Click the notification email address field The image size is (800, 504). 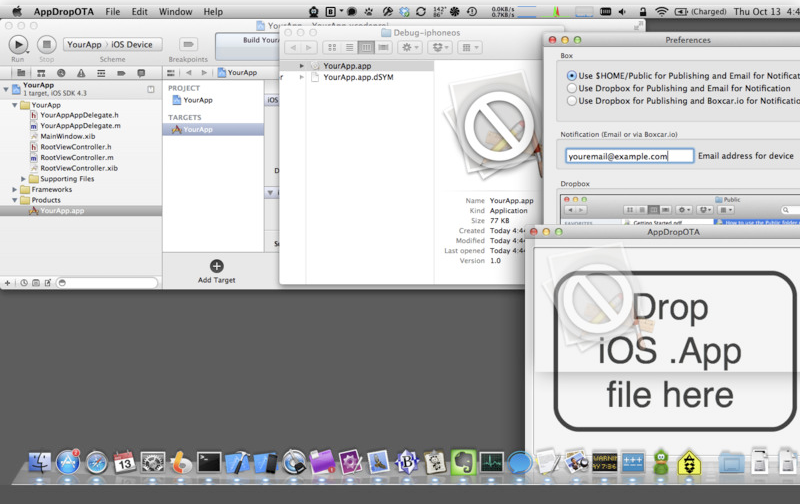tap(630, 156)
